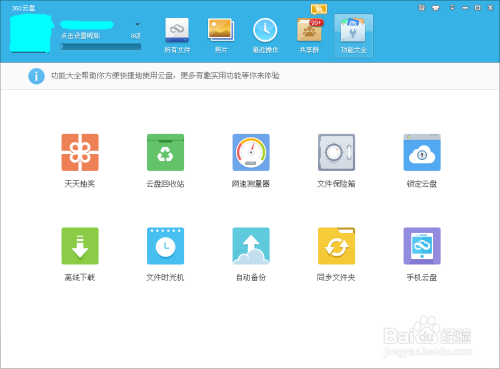Click the leftmost title bar icon

point(422,7)
